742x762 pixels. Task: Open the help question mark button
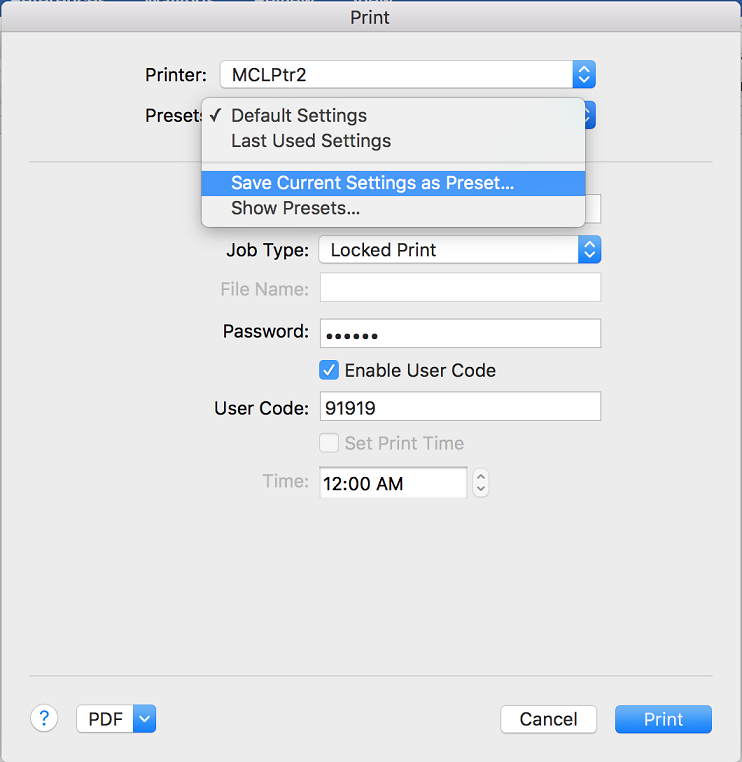tap(44, 718)
